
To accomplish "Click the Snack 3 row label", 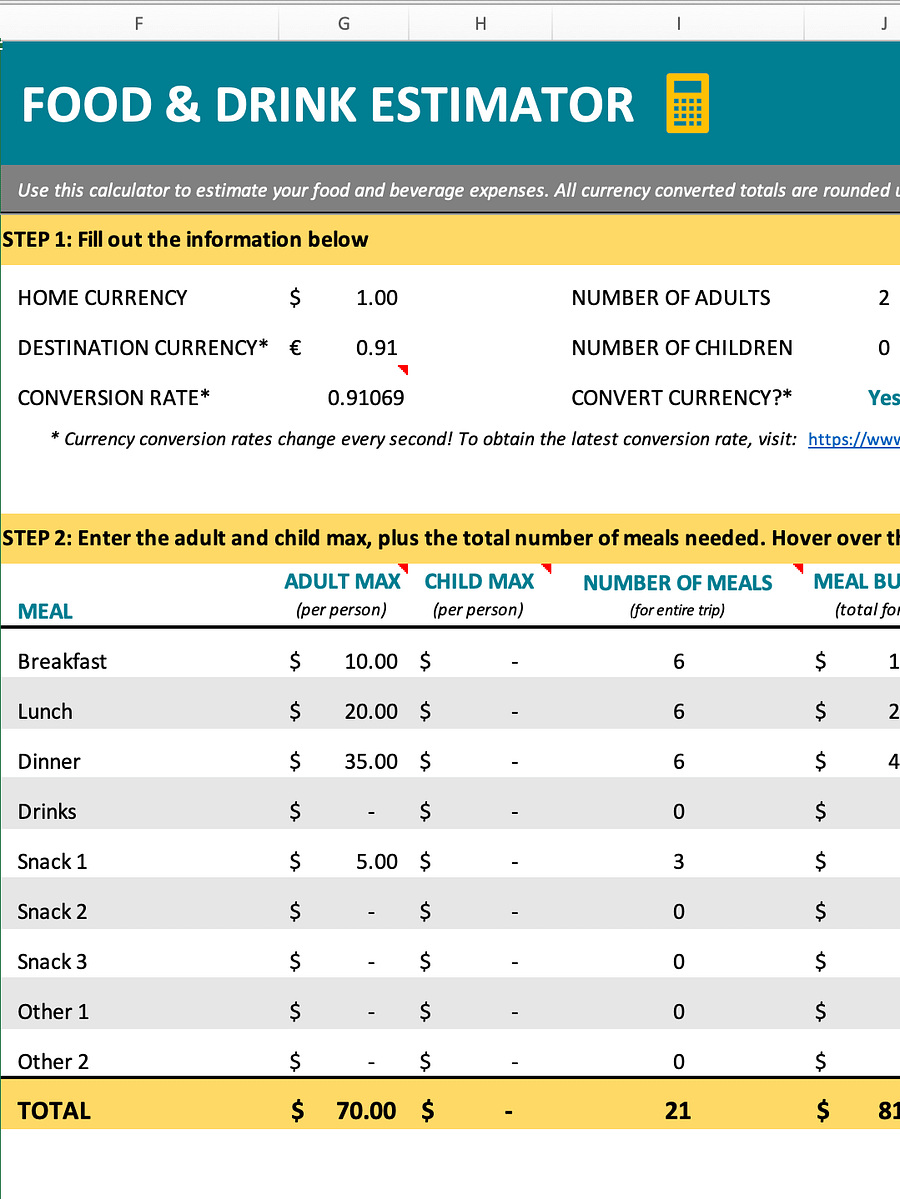I will pos(52,962).
